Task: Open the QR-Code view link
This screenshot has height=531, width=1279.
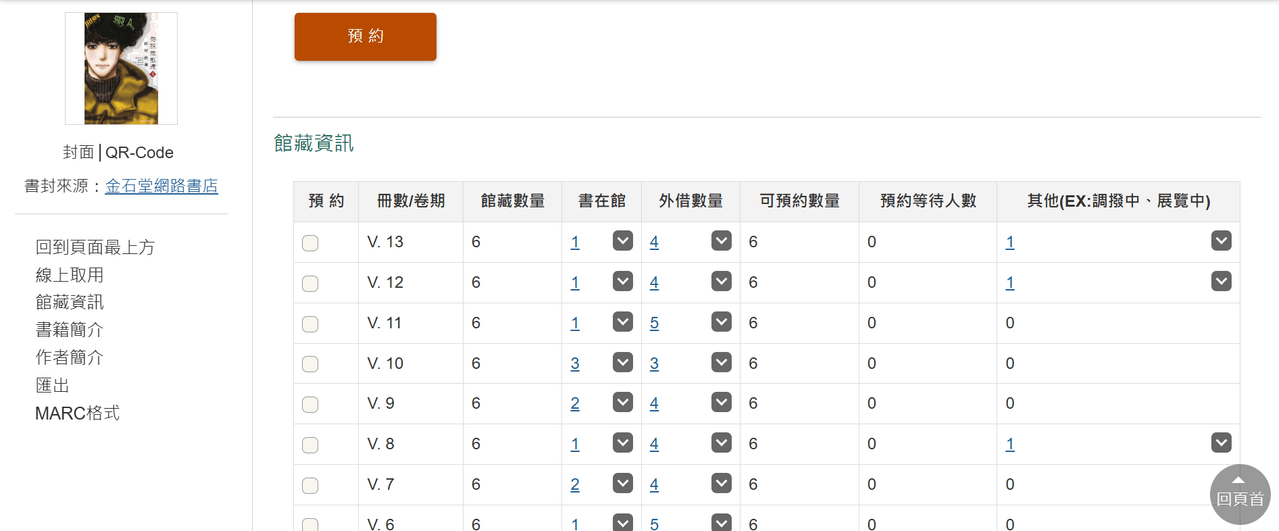Action: (x=139, y=153)
